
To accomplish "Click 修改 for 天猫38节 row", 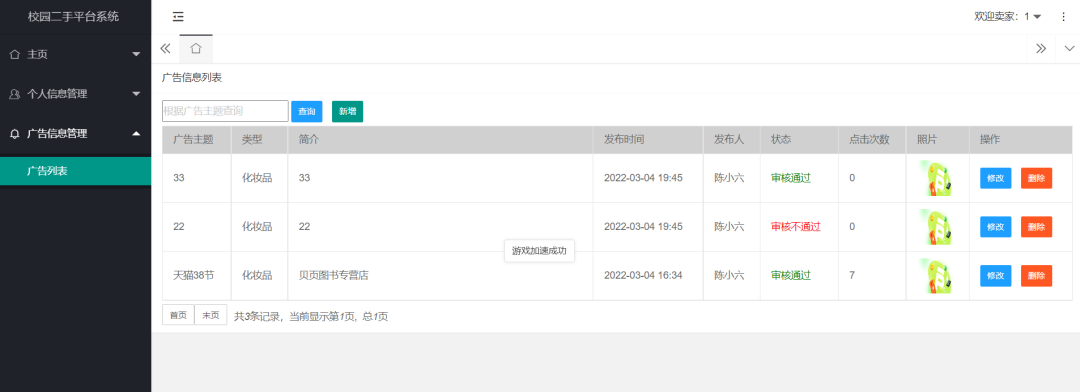I will pyautogui.click(x=995, y=276).
